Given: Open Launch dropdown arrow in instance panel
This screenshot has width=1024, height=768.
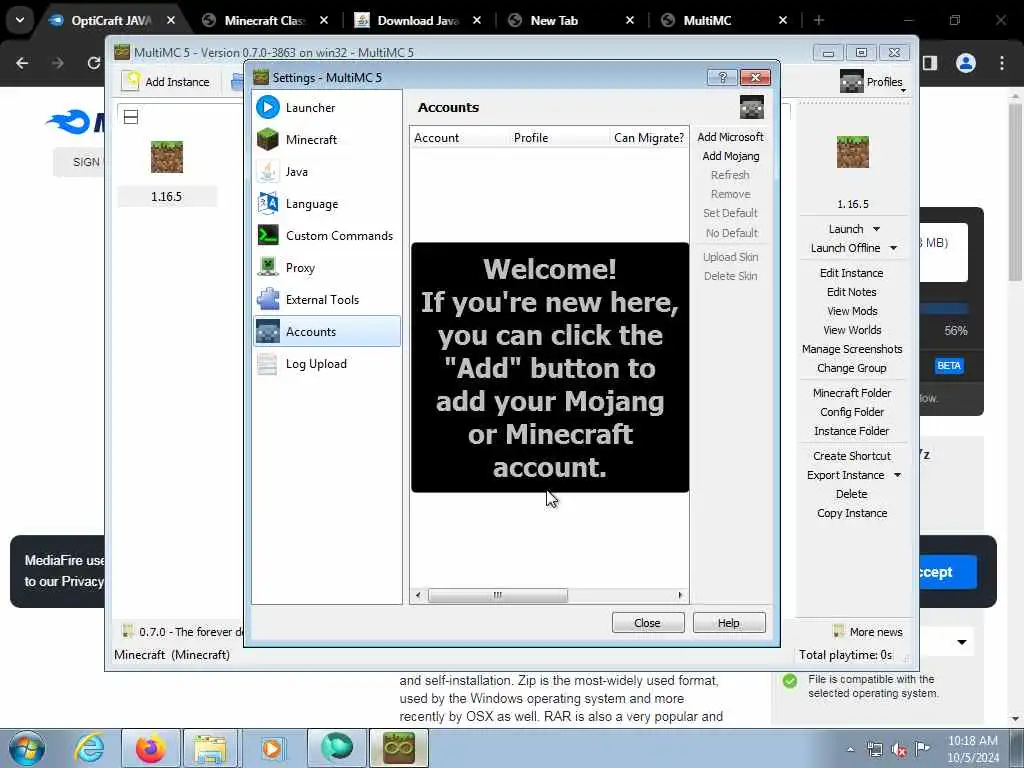Looking at the screenshot, I should point(876,229).
